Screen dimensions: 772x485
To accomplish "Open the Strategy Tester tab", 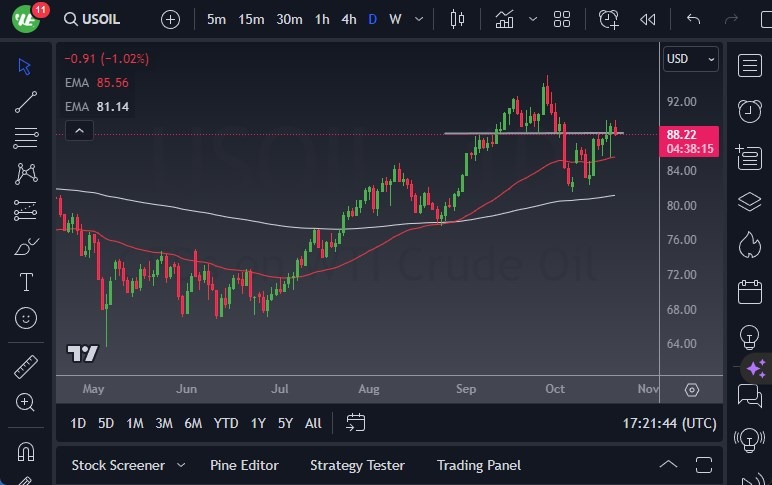I will (x=357, y=465).
